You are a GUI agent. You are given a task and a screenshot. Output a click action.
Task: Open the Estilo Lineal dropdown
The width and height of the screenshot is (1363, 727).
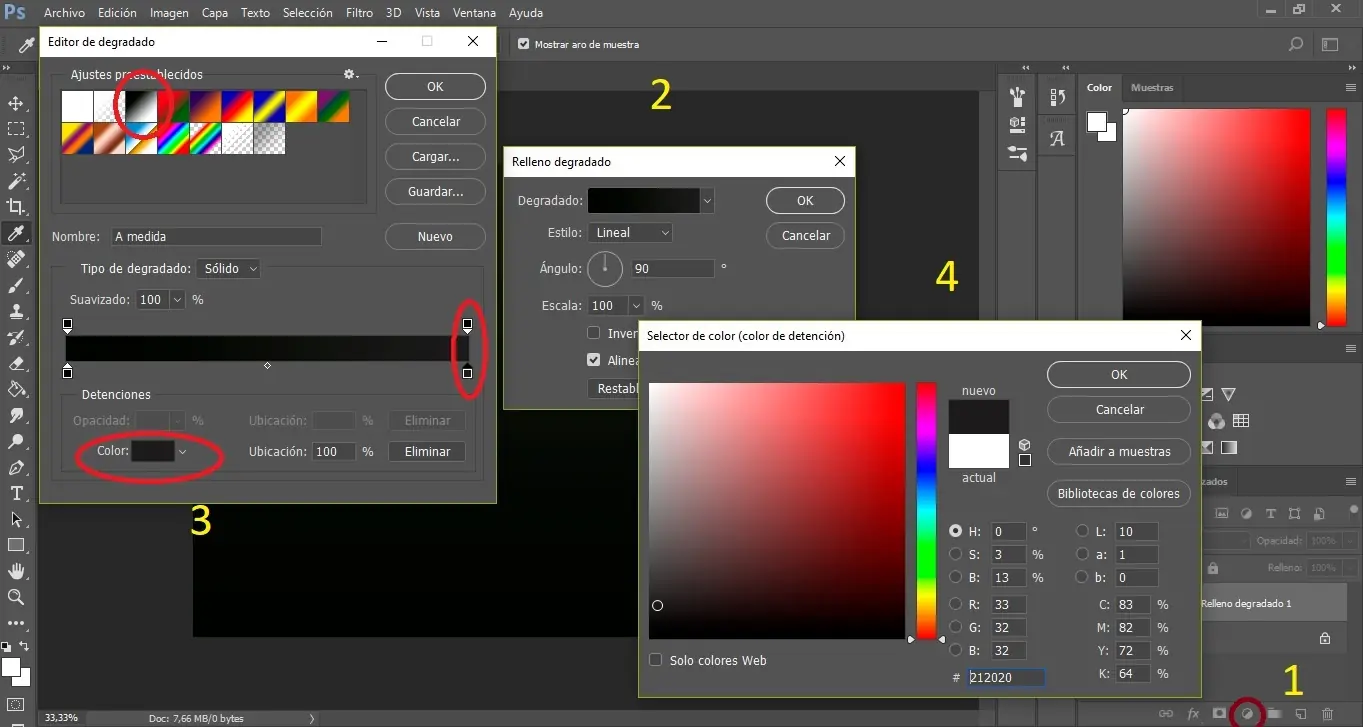(x=630, y=232)
